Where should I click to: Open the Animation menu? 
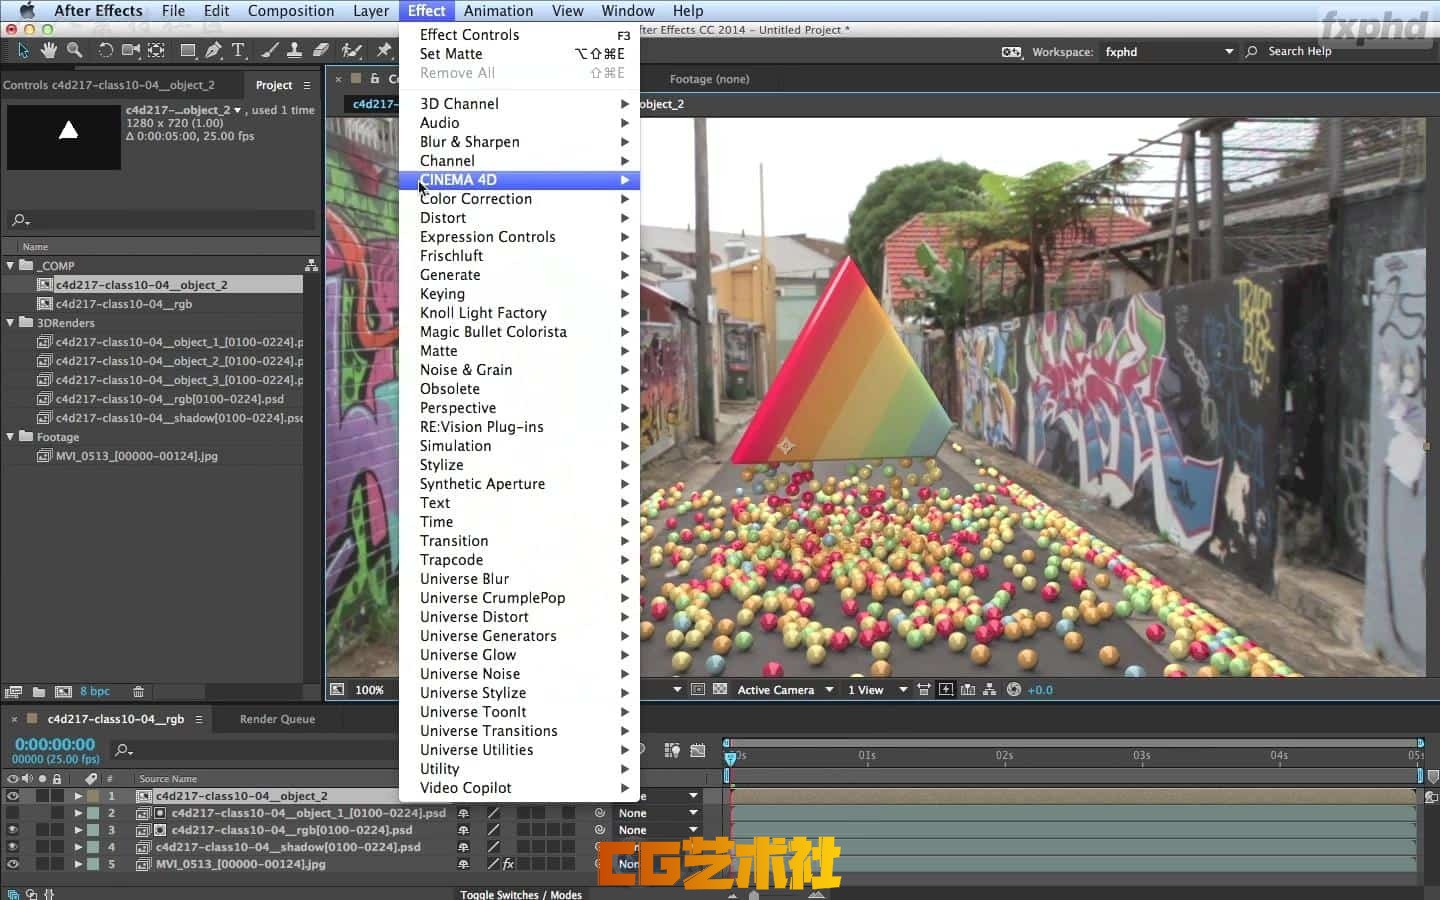498,11
